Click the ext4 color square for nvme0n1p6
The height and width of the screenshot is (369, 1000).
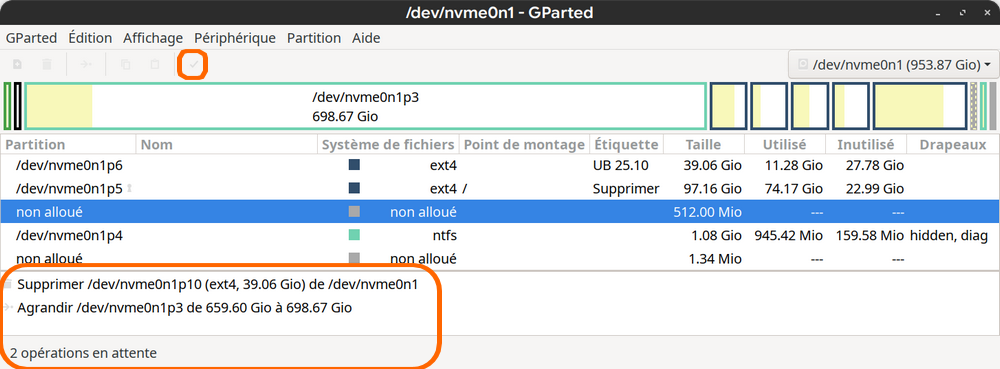click(354, 165)
